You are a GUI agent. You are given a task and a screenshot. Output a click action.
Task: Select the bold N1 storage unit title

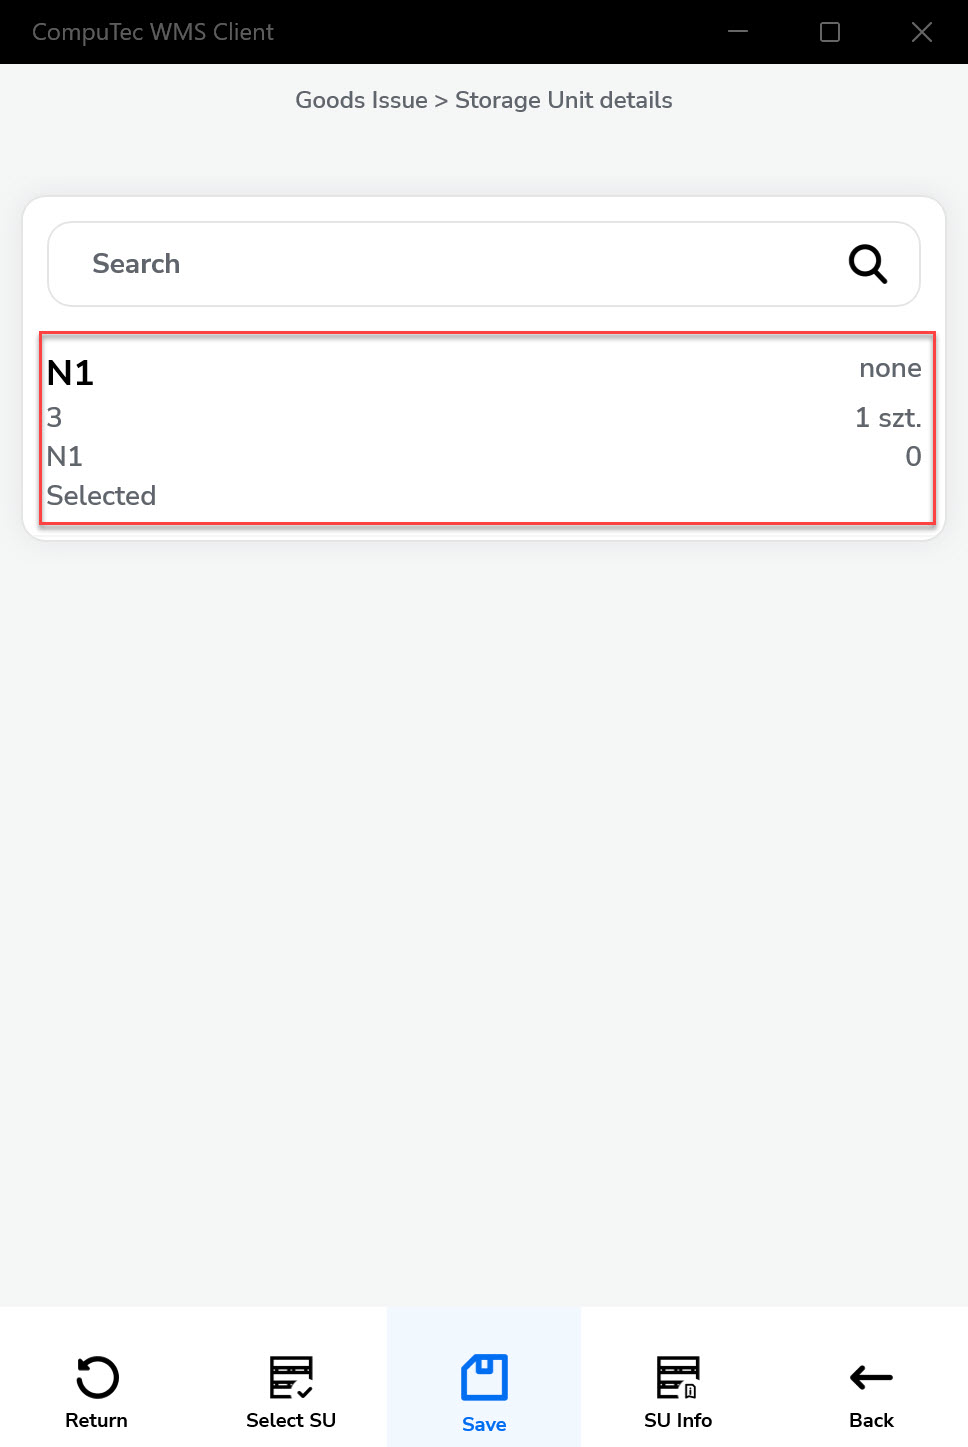(x=70, y=373)
